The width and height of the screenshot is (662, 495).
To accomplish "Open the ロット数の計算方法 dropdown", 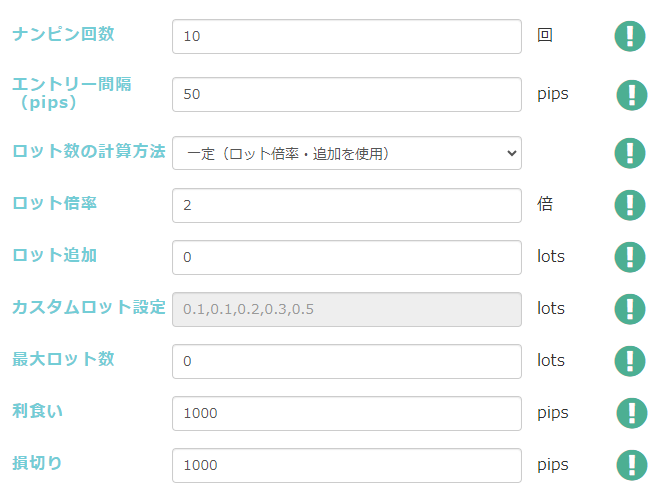I will [x=347, y=153].
